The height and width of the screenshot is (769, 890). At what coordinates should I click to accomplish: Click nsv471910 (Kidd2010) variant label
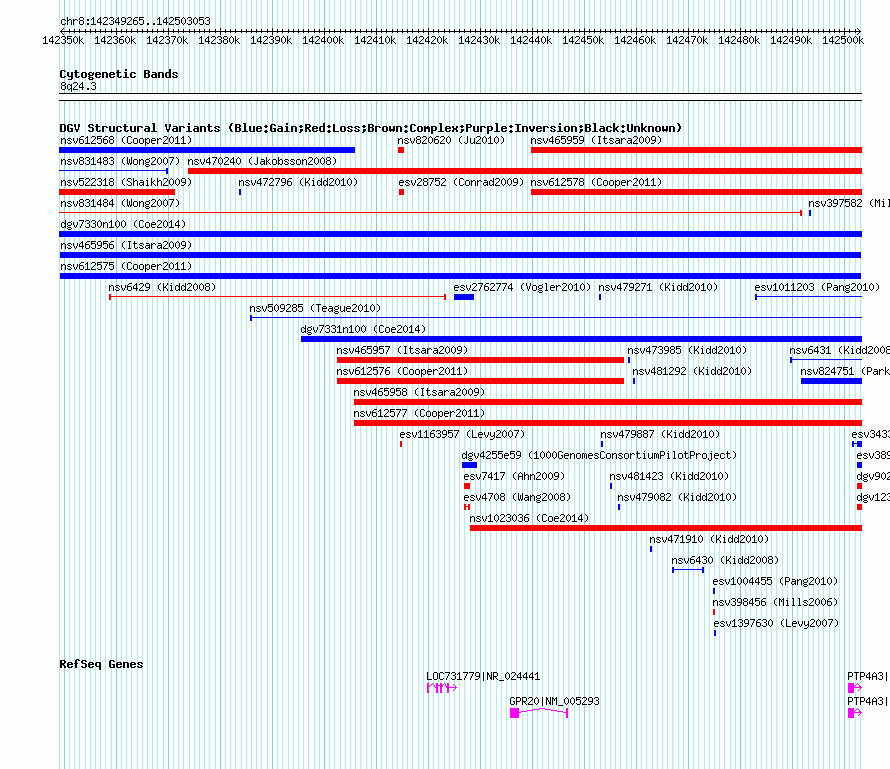pyautogui.click(x=709, y=539)
